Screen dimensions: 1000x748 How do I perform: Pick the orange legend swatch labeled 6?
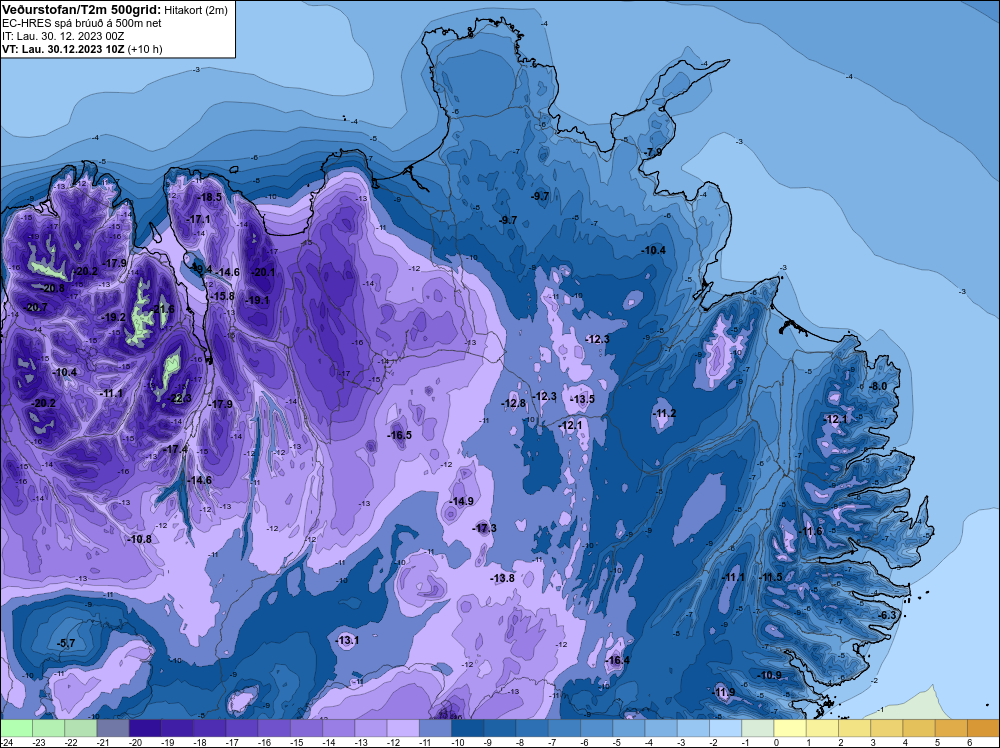click(983, 728)
